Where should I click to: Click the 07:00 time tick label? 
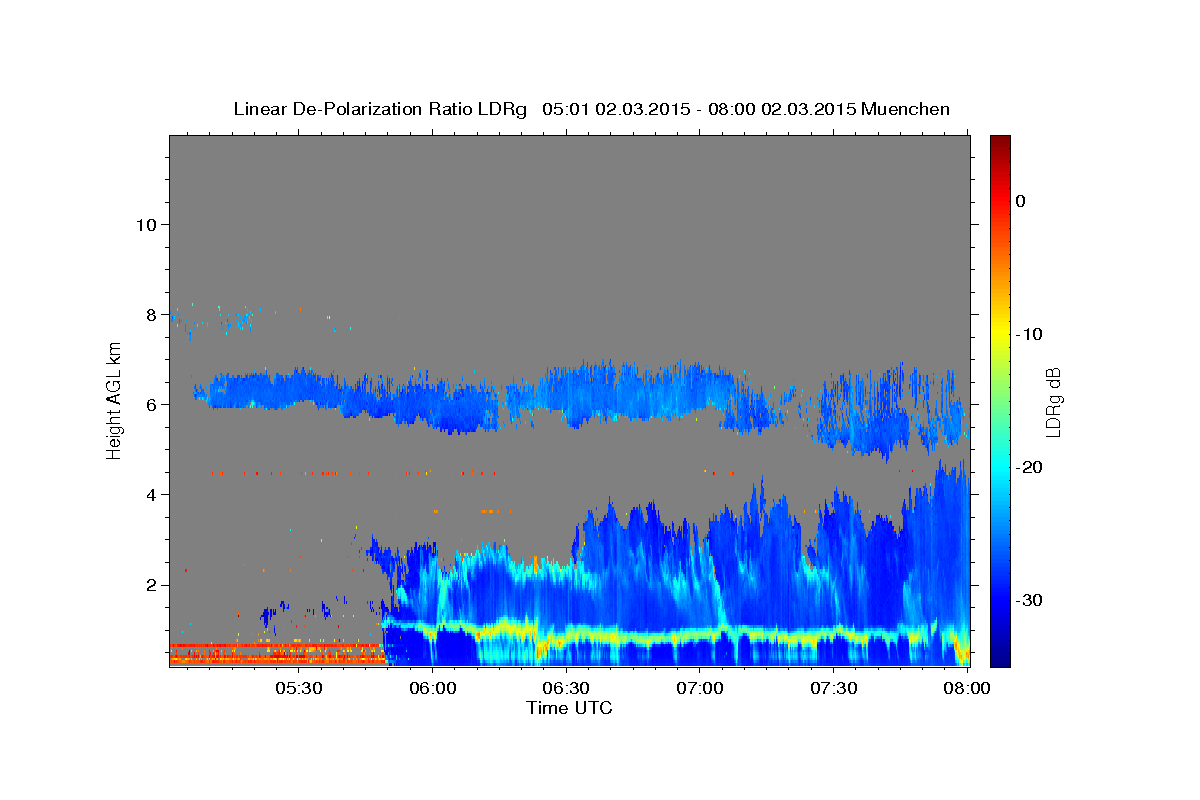pyautogui.click(x=700, y=688)
